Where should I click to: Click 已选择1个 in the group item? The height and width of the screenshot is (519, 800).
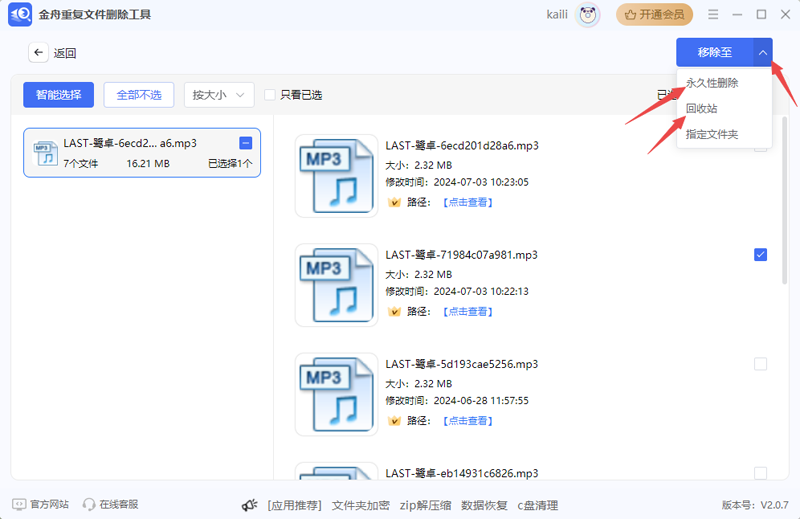(x=230, y=163)
